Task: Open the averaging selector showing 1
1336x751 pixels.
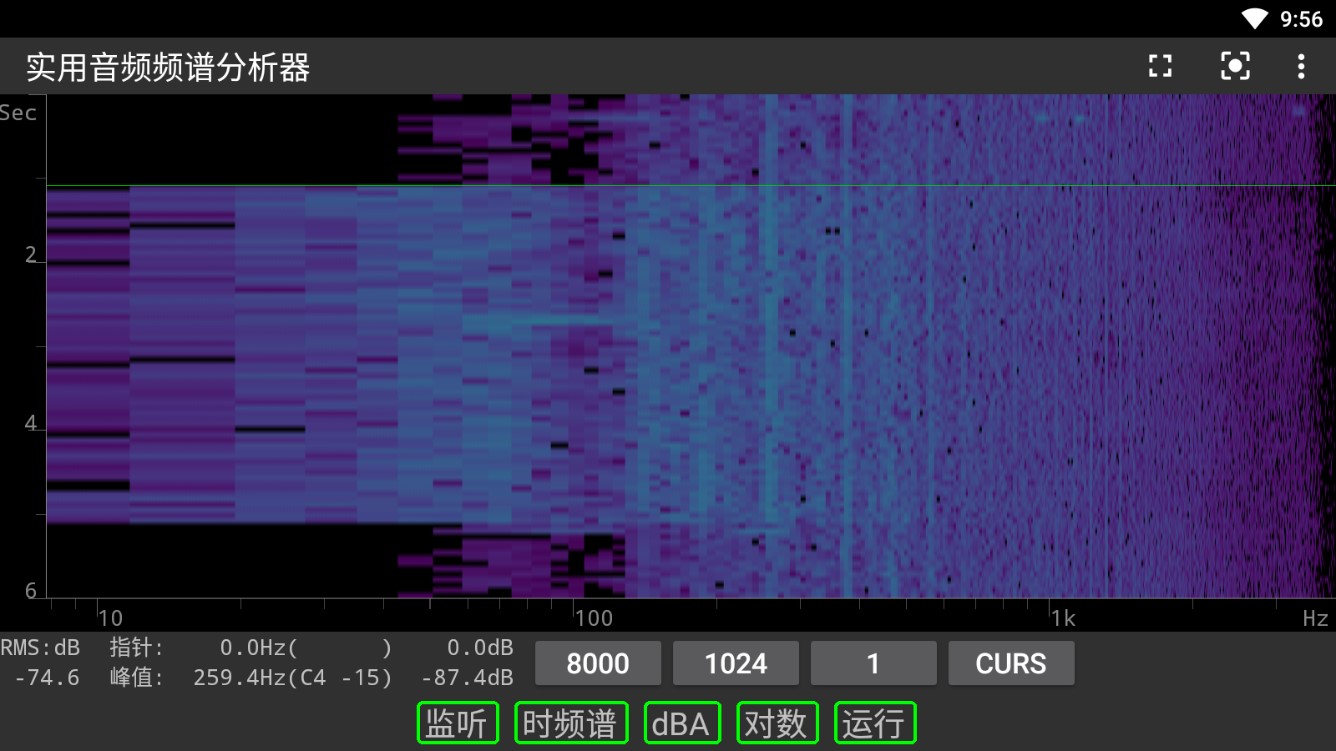Action: (x=873, y=663)
